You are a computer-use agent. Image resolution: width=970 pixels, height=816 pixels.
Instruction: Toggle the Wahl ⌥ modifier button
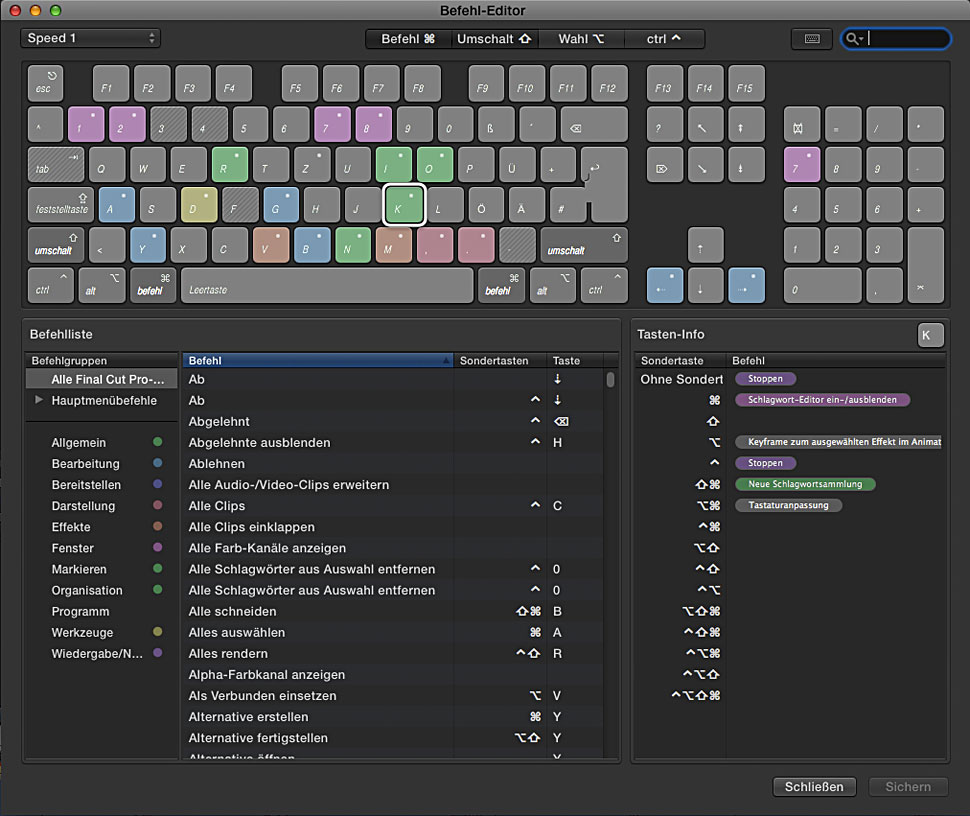point(581,39)
